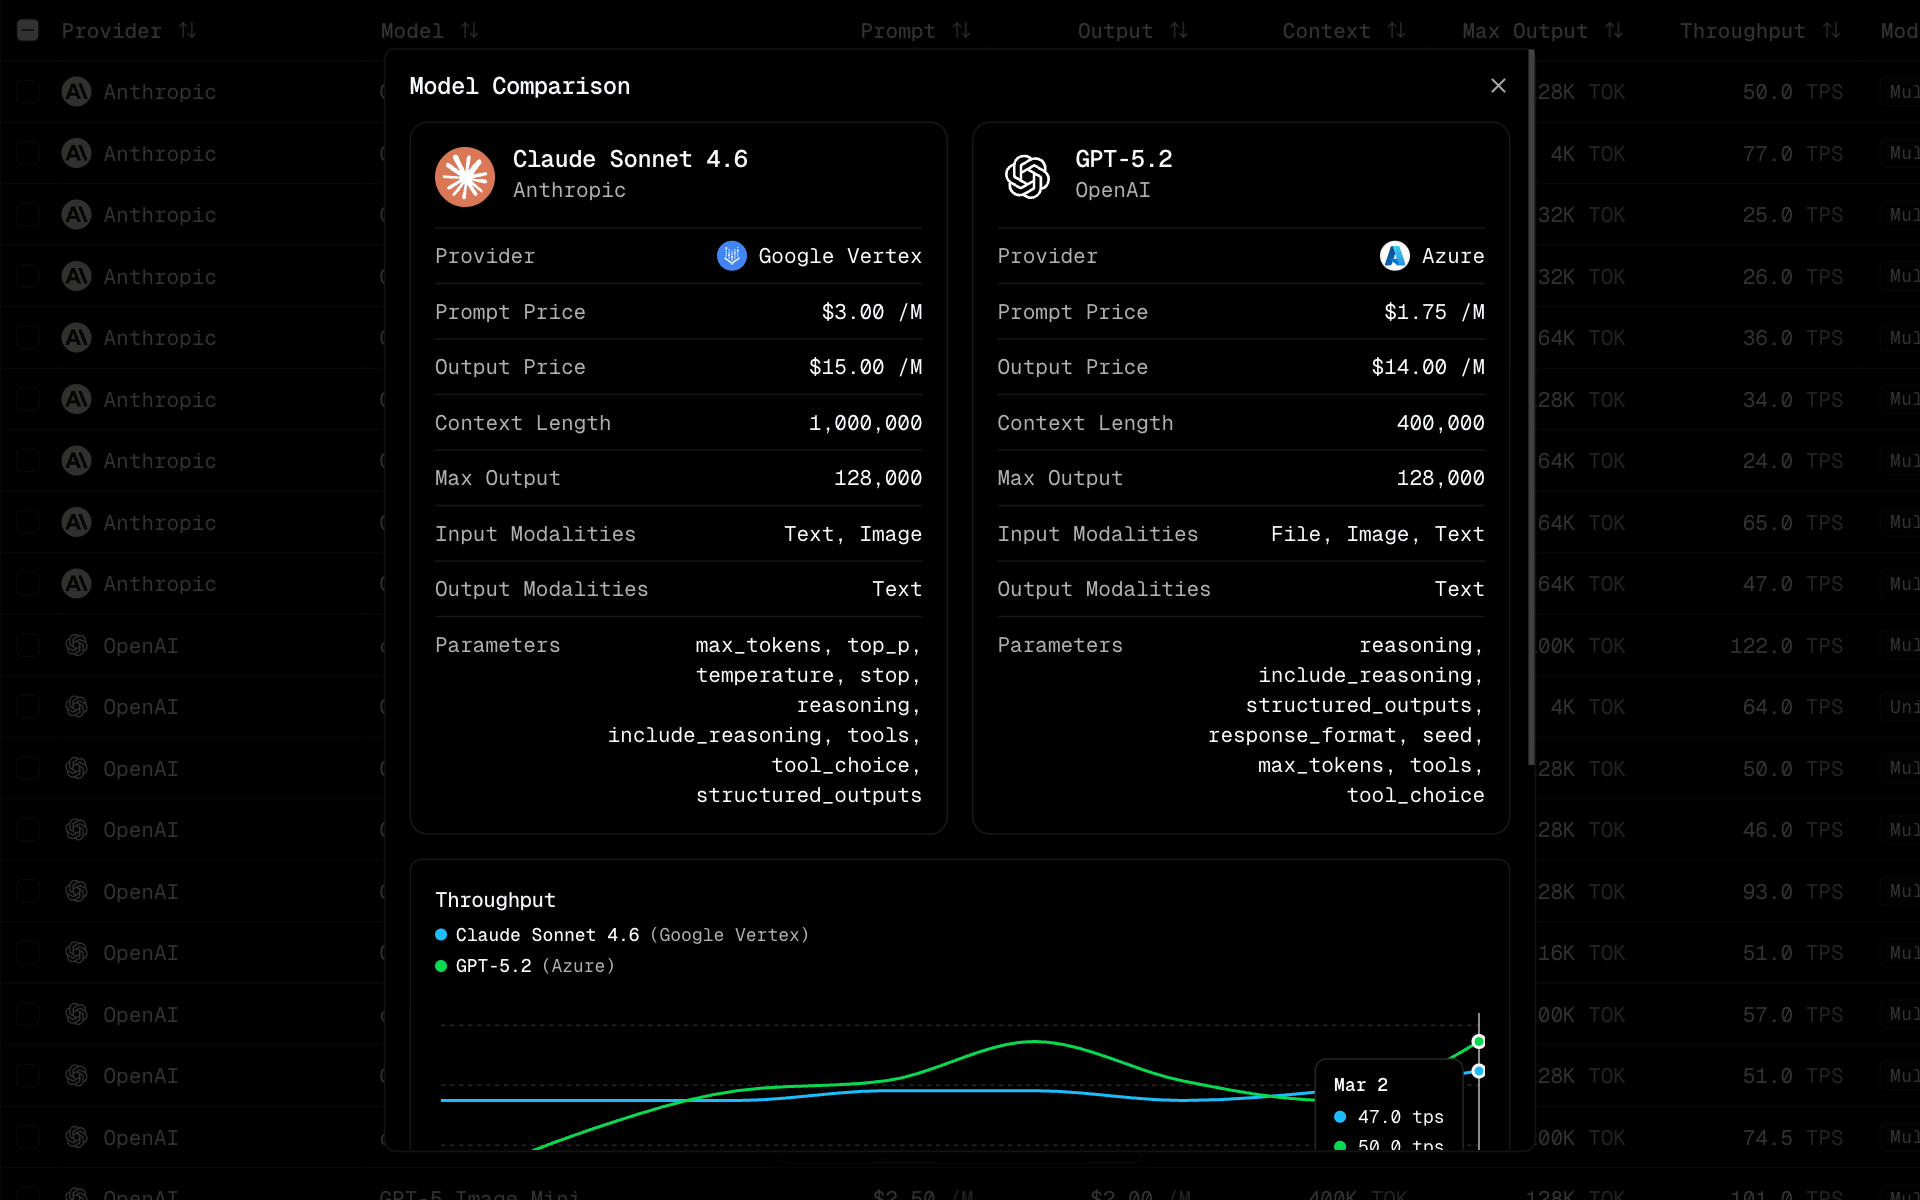Screen dimensions: 1920x1200
Task: Click an OpenAI logo in the model table
Action: 75,645
